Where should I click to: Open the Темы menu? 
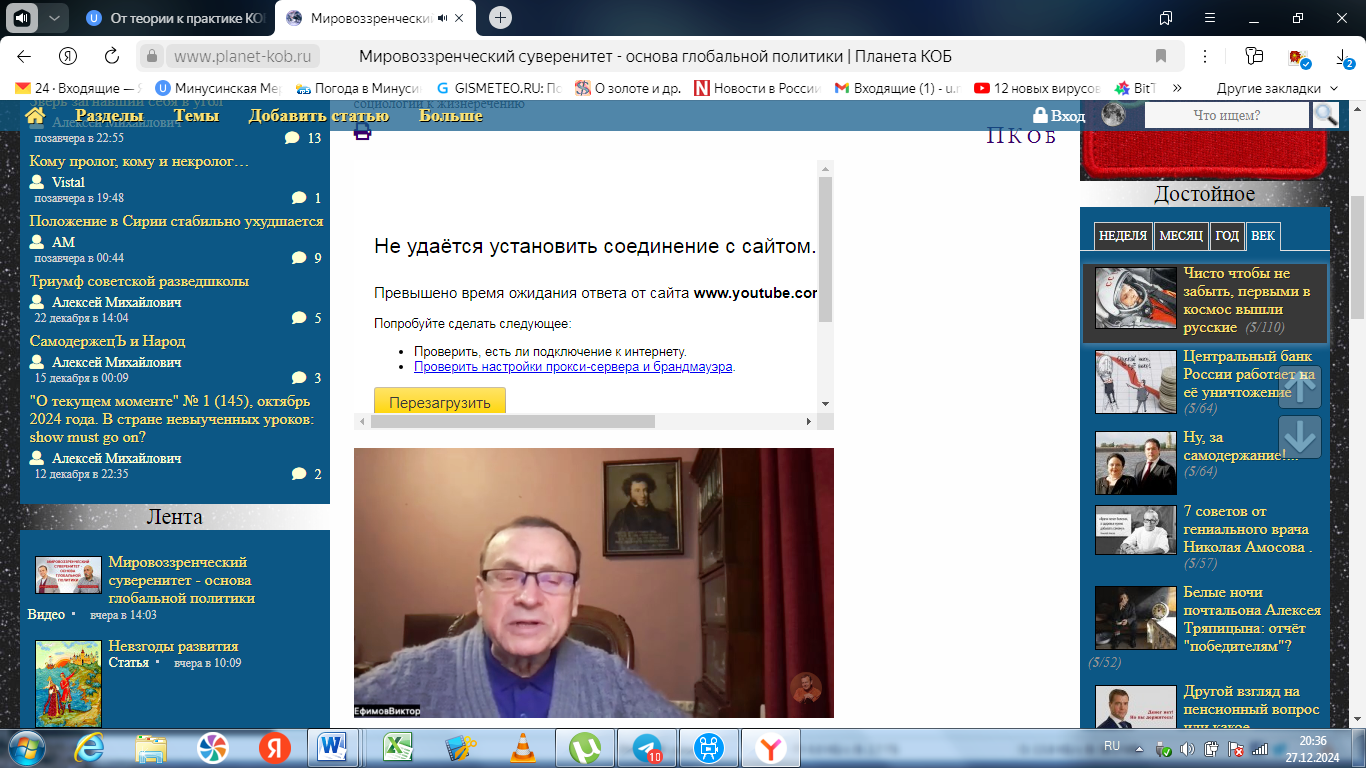(196, 116)
